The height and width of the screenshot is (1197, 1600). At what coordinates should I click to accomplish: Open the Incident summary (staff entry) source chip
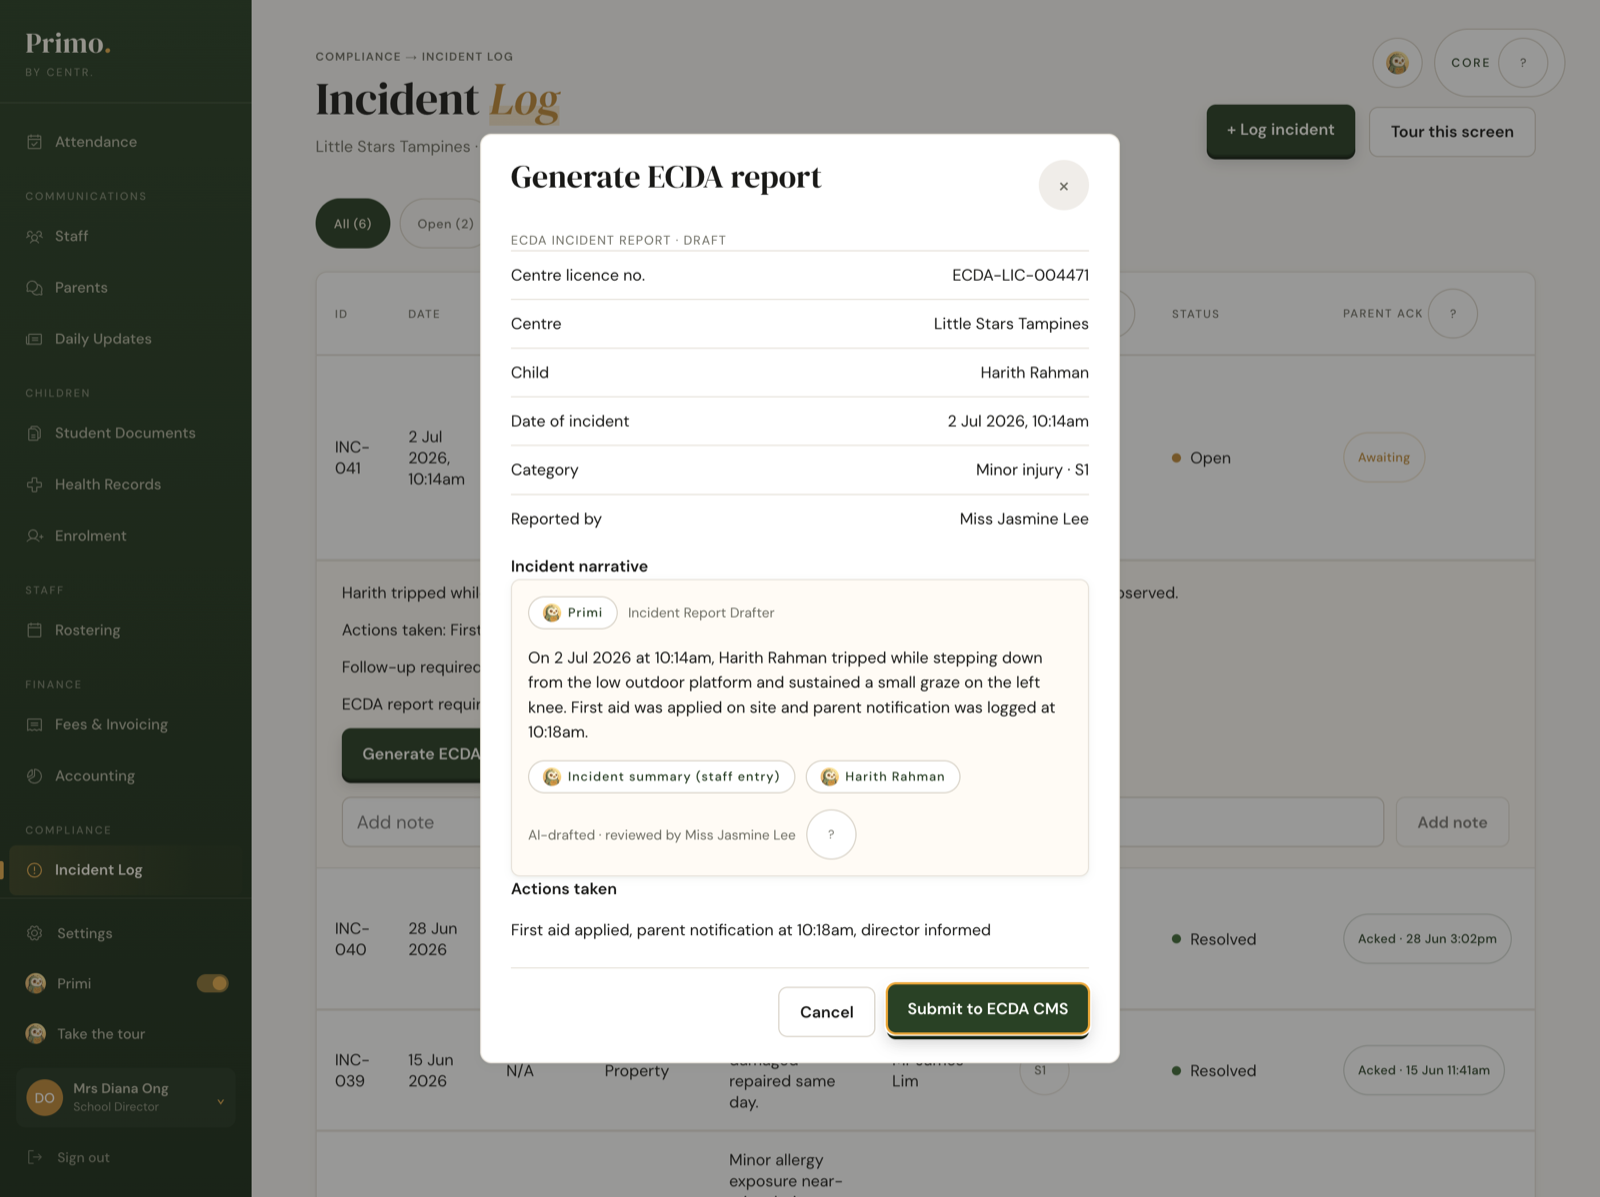[661, 777]
